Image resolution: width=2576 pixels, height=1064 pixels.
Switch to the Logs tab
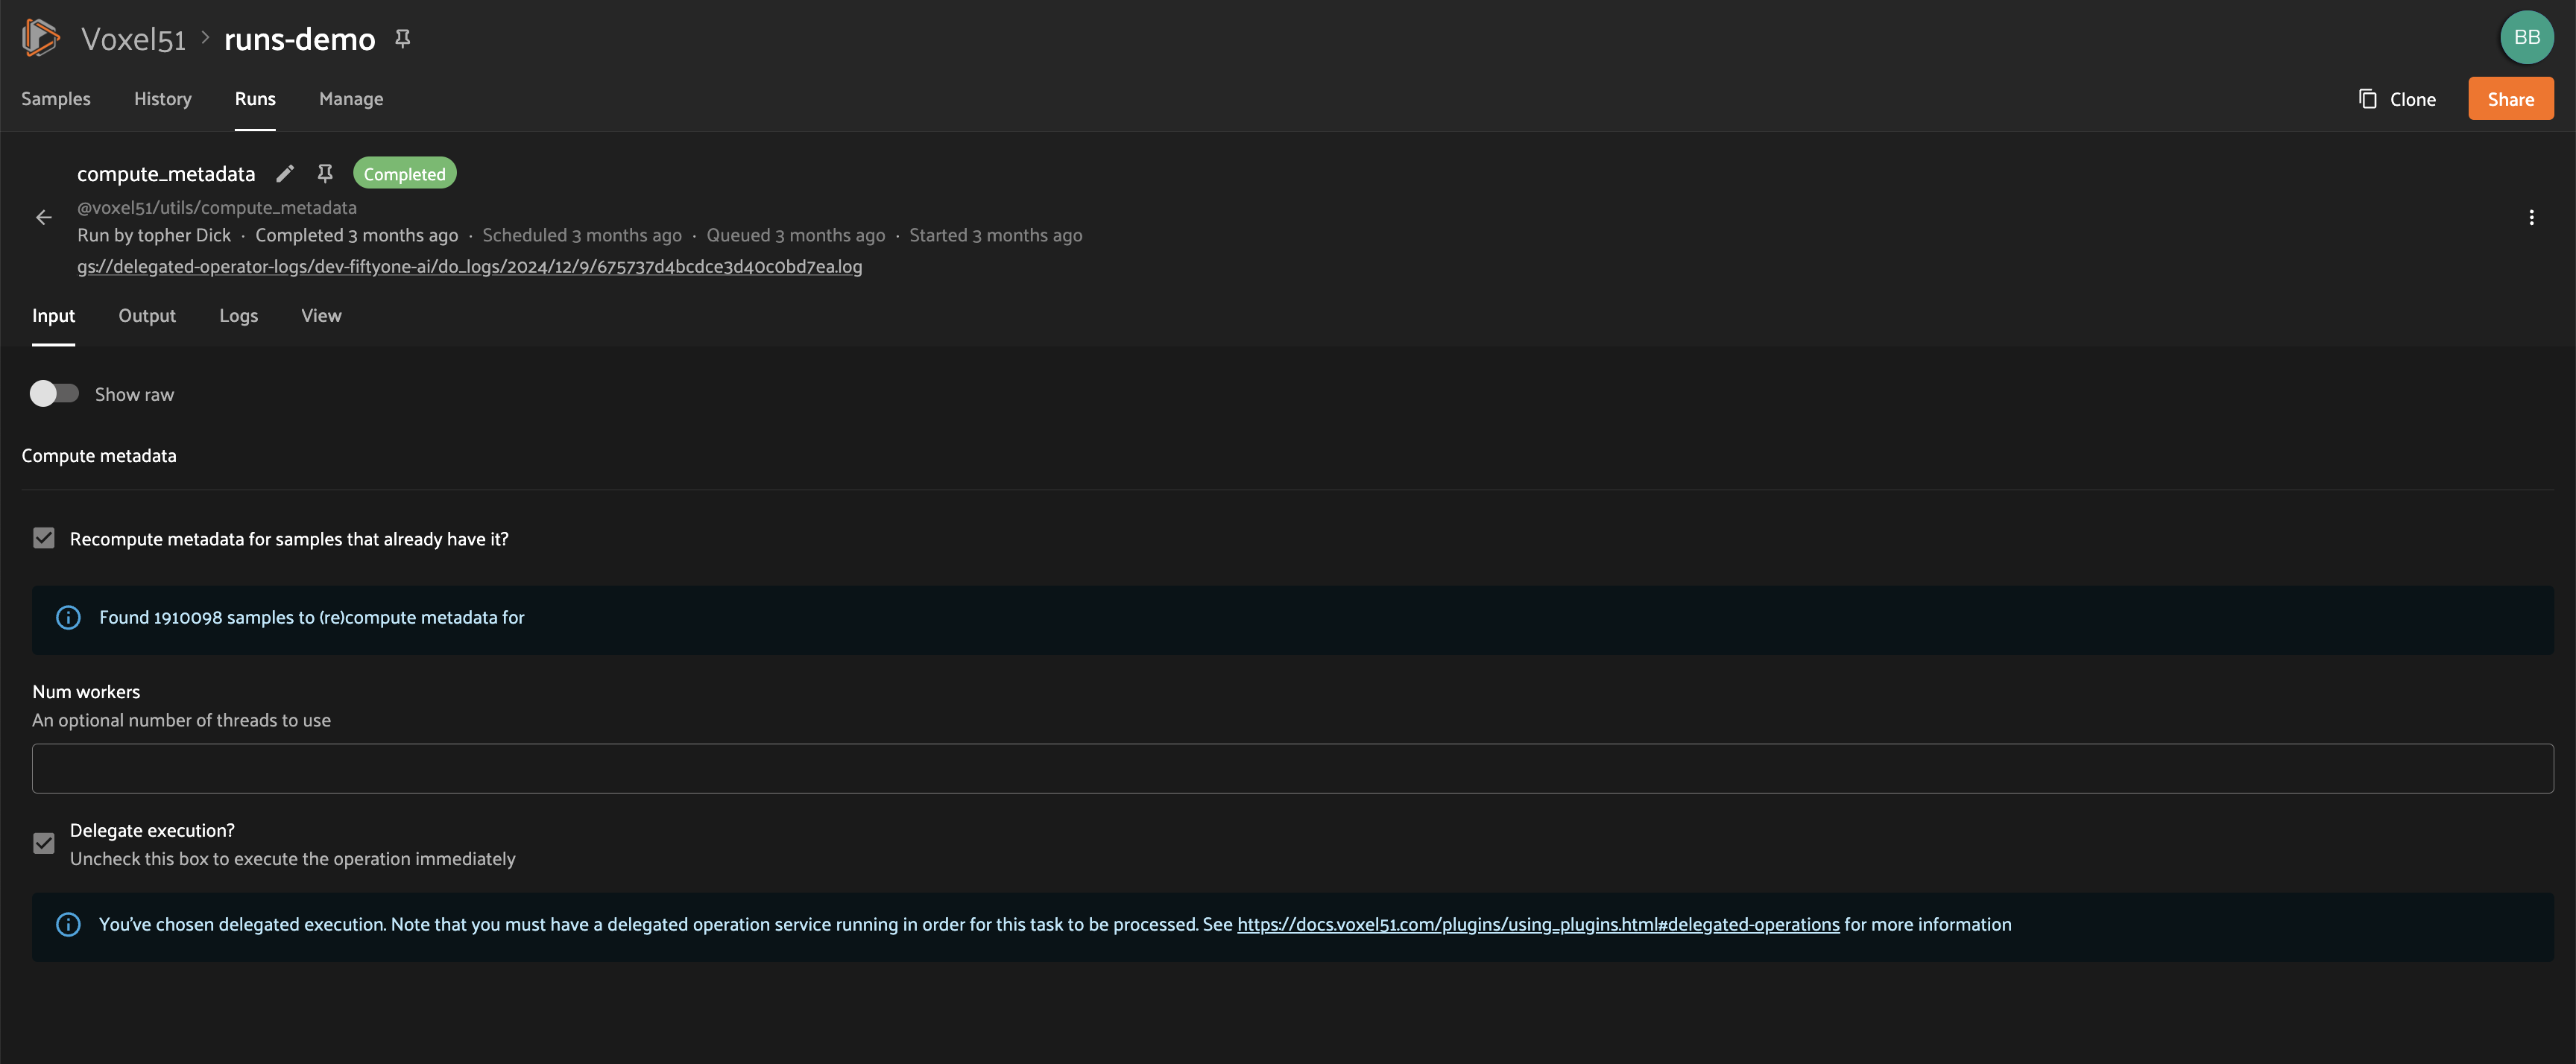point(239,316)
